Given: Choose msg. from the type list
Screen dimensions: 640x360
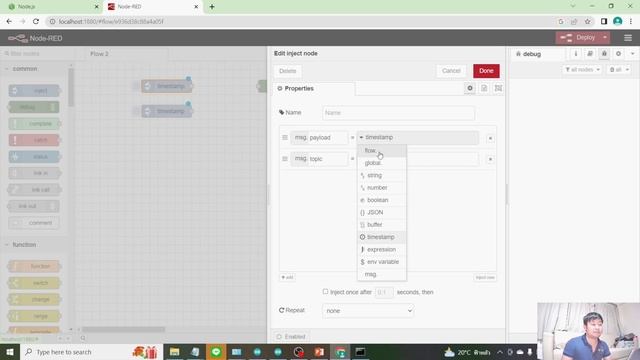Looking at the screenshot, I should (x=382, y=274).
